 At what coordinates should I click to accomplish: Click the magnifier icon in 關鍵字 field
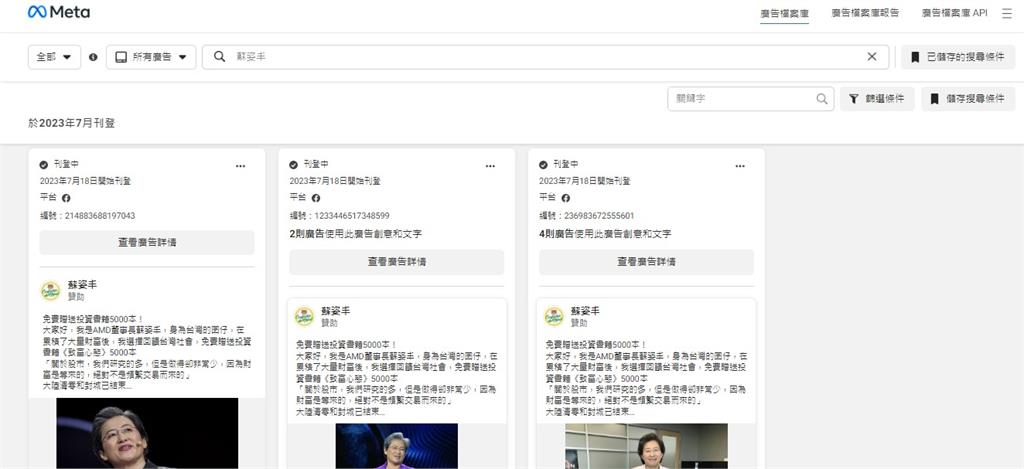point(822,99)
